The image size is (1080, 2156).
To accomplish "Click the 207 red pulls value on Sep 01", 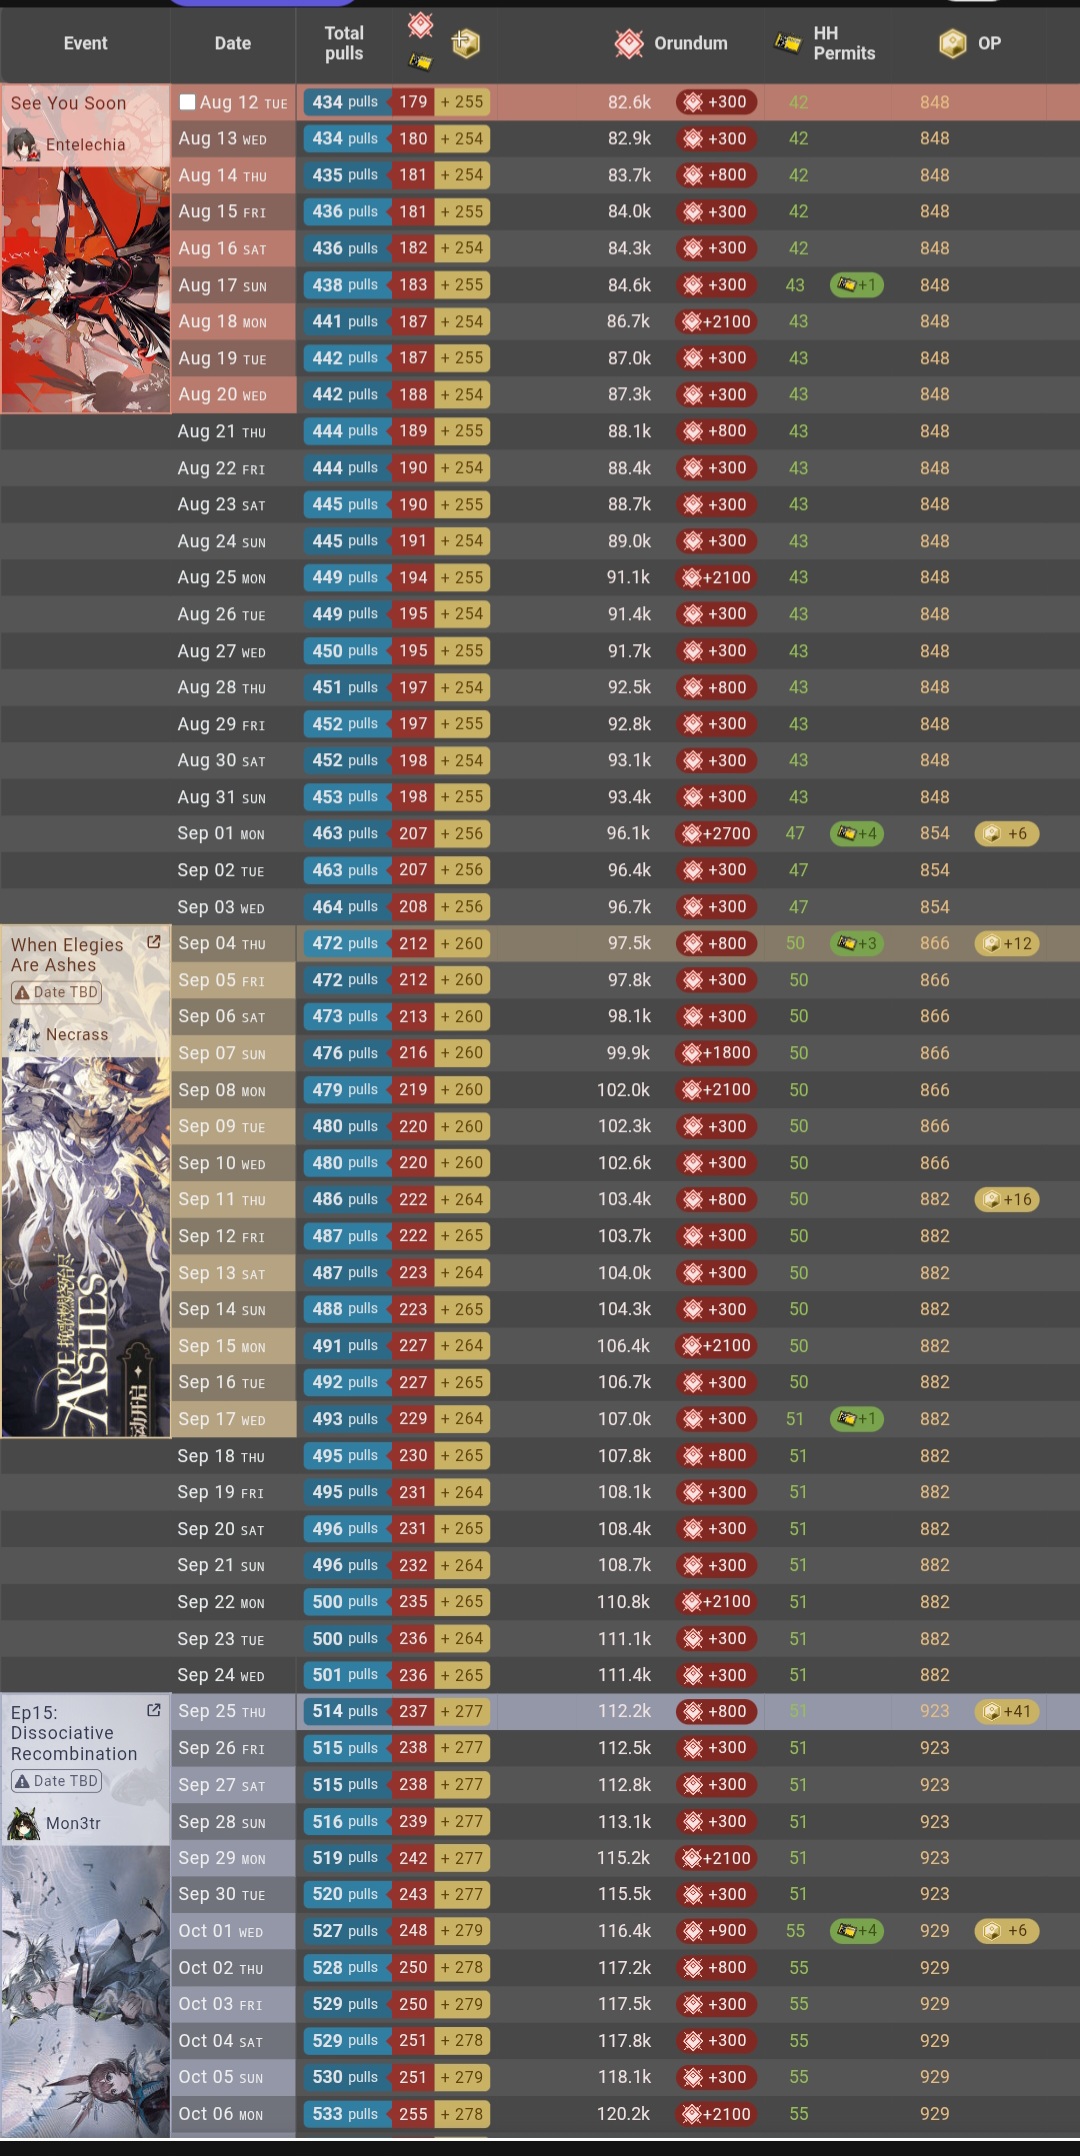I will pyautogui.click(x=413, y=833).
